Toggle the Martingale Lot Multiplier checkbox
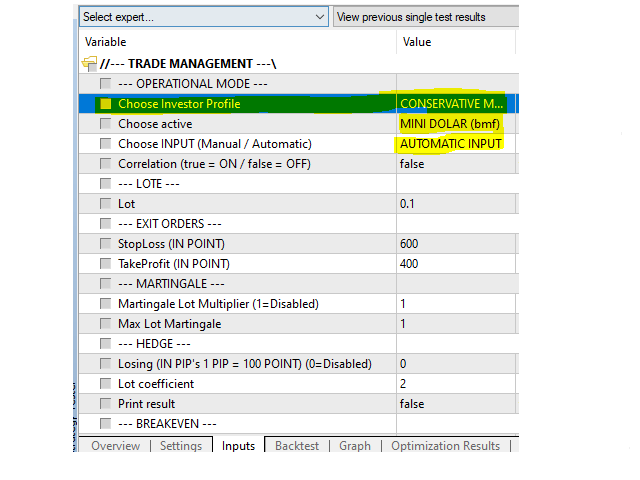Image resolution: width=640 pixels, height=480 pixels. [106, 304]
